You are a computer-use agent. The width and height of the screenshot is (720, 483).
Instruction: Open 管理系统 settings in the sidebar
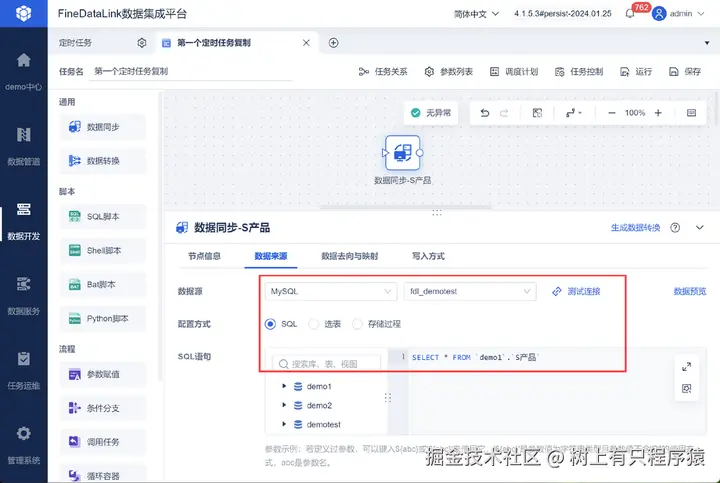23,445
